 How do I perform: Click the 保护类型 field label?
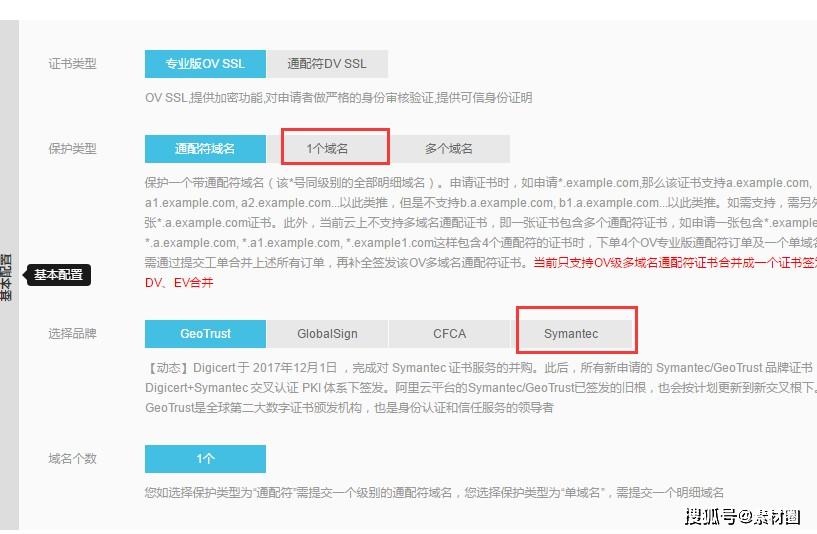coord(72,149)
